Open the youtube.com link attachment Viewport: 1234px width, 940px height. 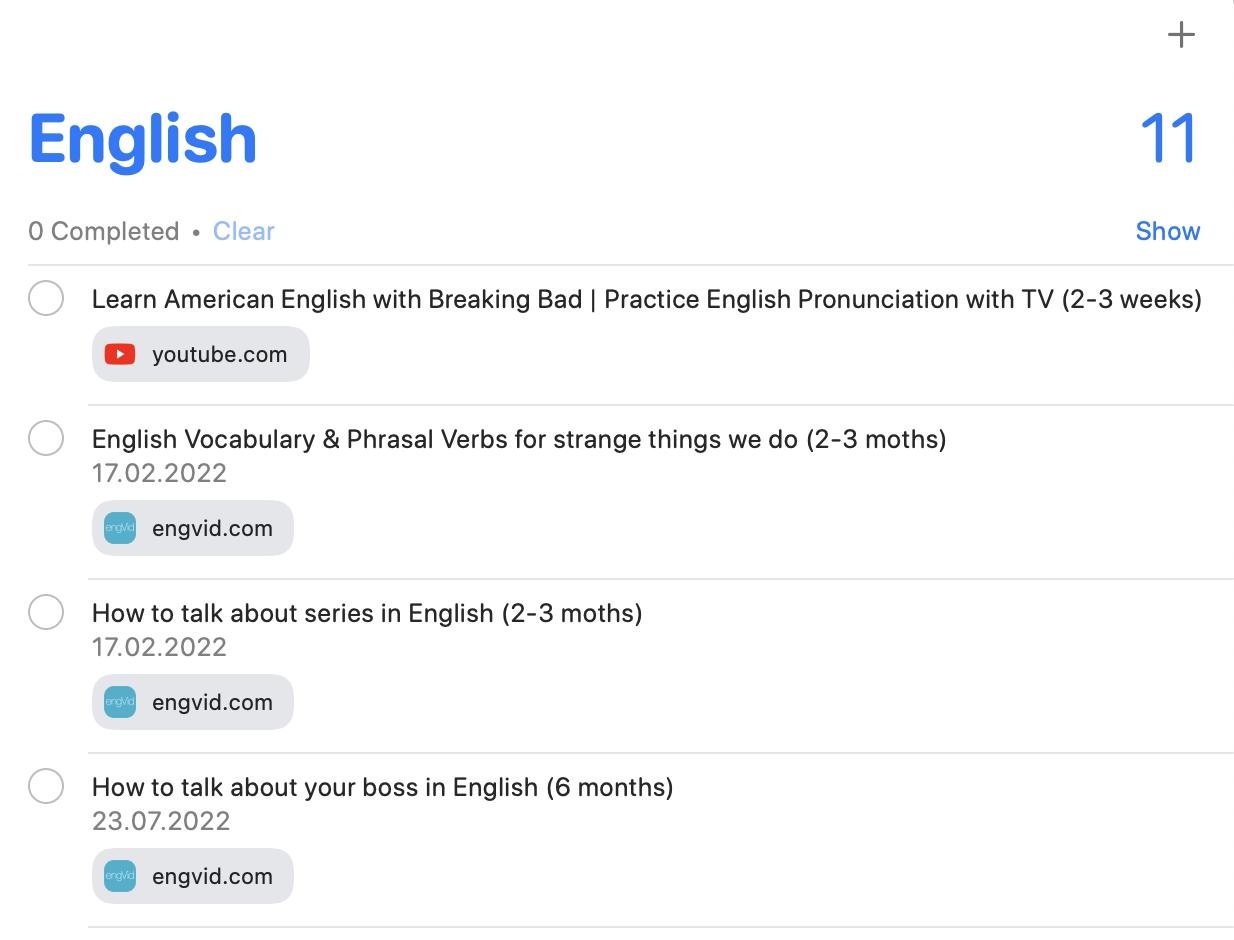[218, 354]
